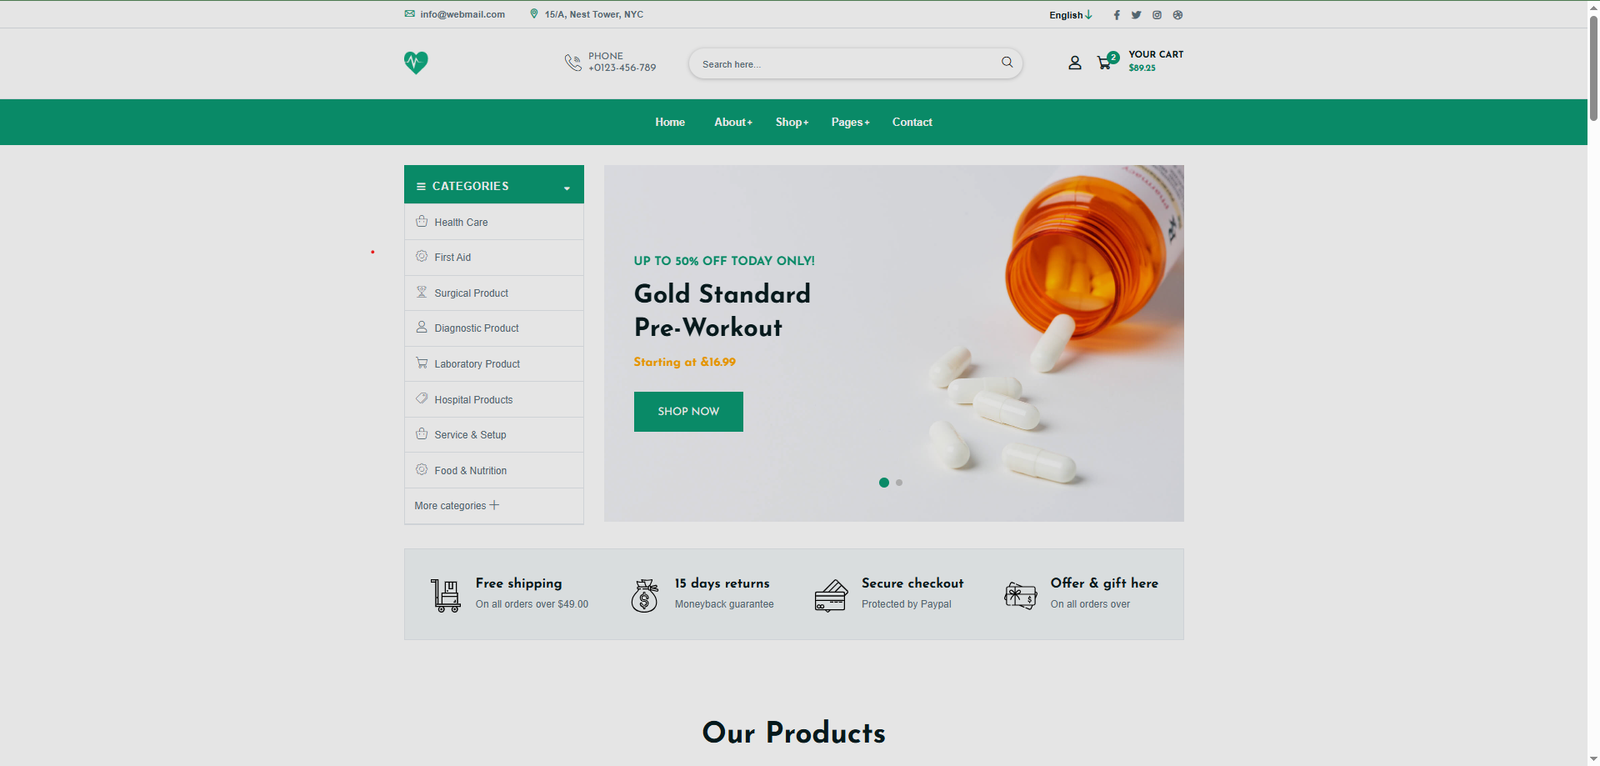The height and width of the screenshot is (766, 1600).
Task: Click the search magnifier icon
Action: click(x=1007, y=63)
